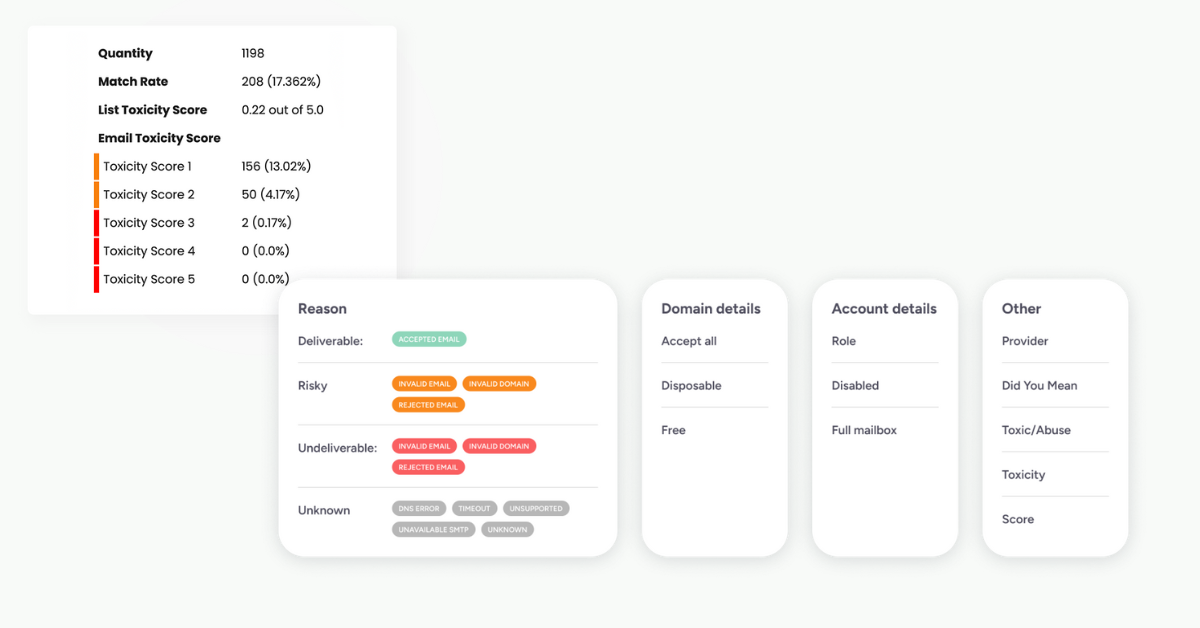
Task: Select the red Invalid Domain tag
Action: click(499, 446)
